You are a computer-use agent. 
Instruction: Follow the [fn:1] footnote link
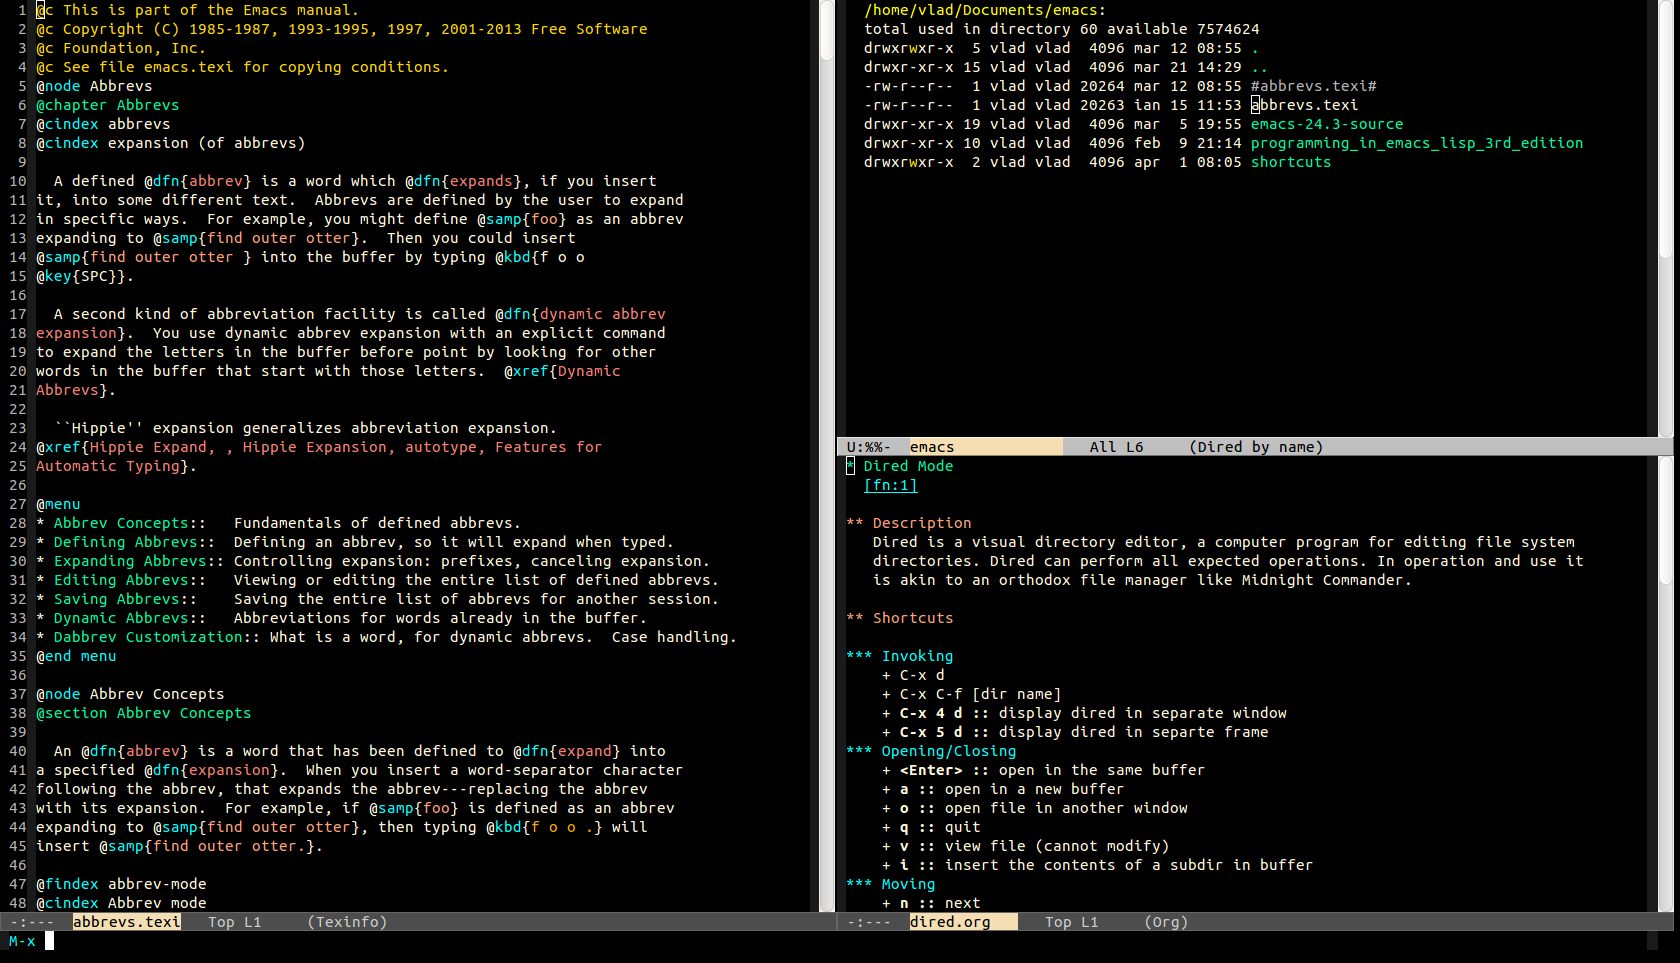[890, 485]
